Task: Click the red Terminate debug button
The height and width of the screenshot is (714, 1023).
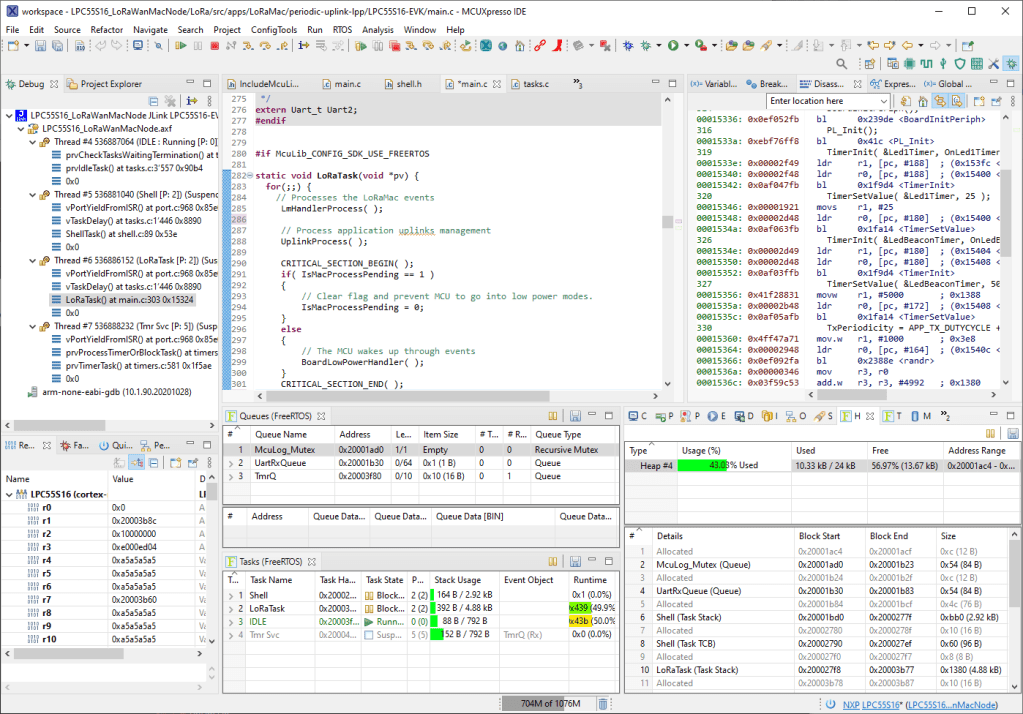Action: [x=215, y=46]
